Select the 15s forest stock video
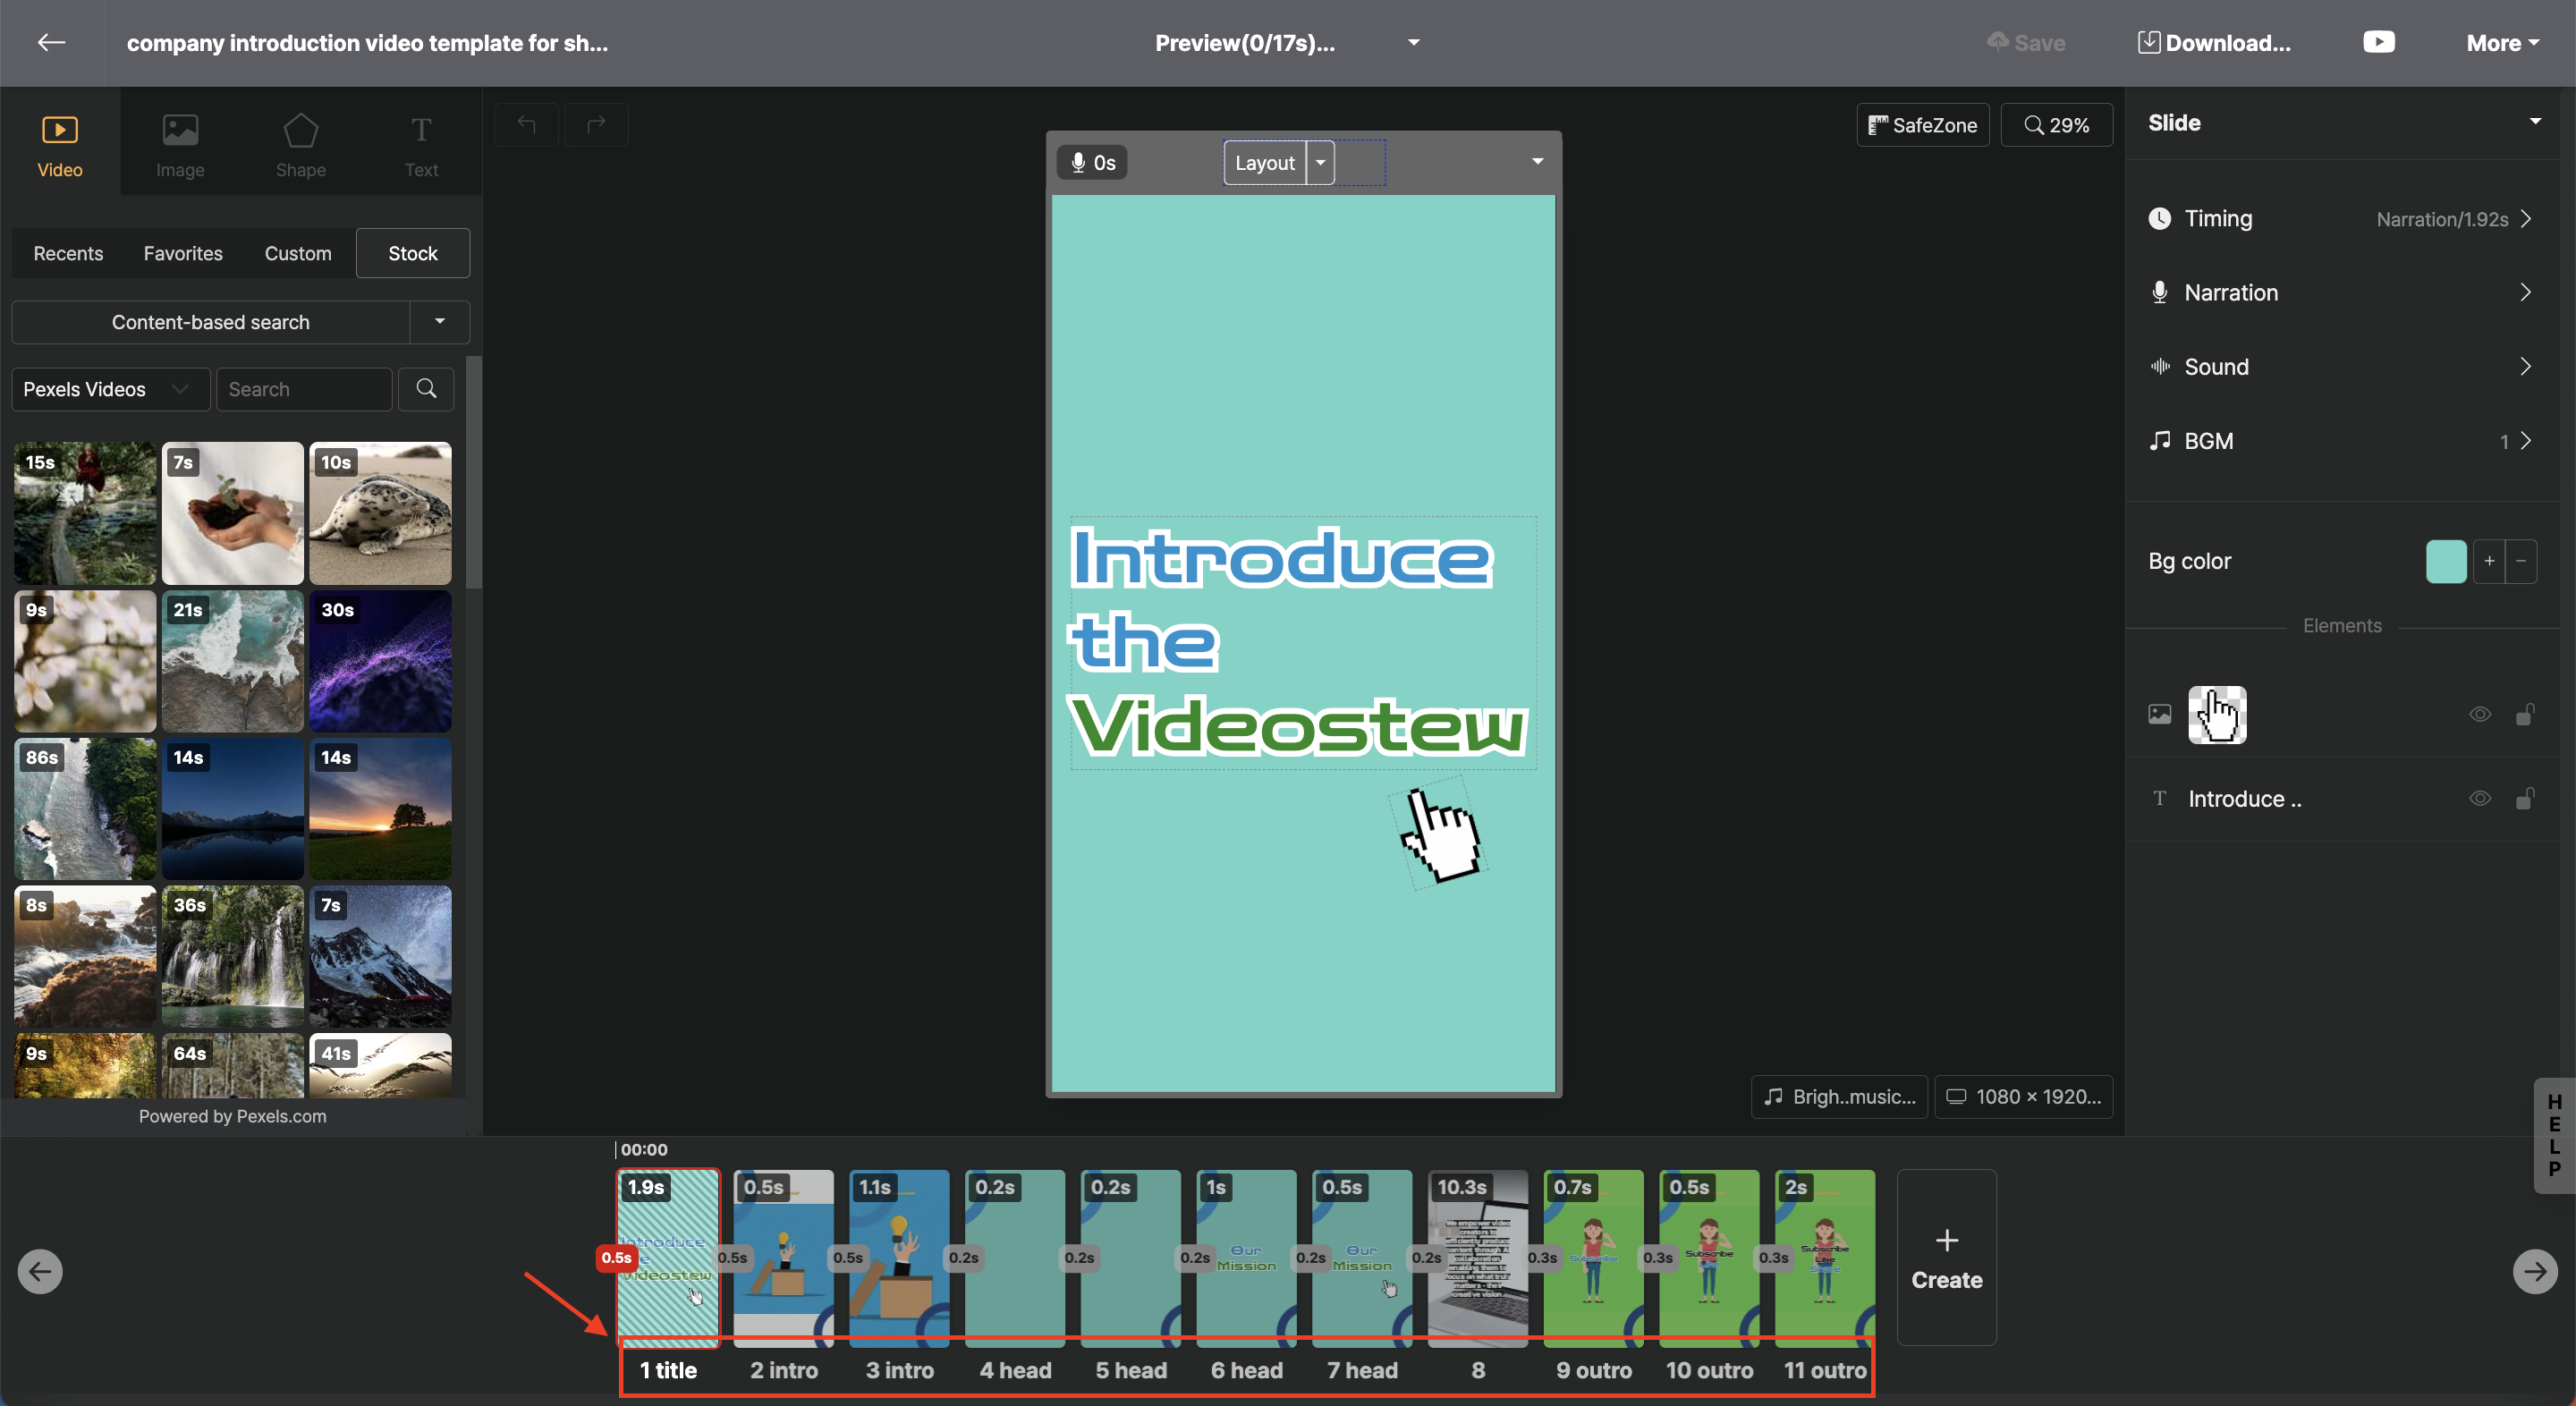The width and height of the screenshot is (2576, 1406). click(85, 513)
